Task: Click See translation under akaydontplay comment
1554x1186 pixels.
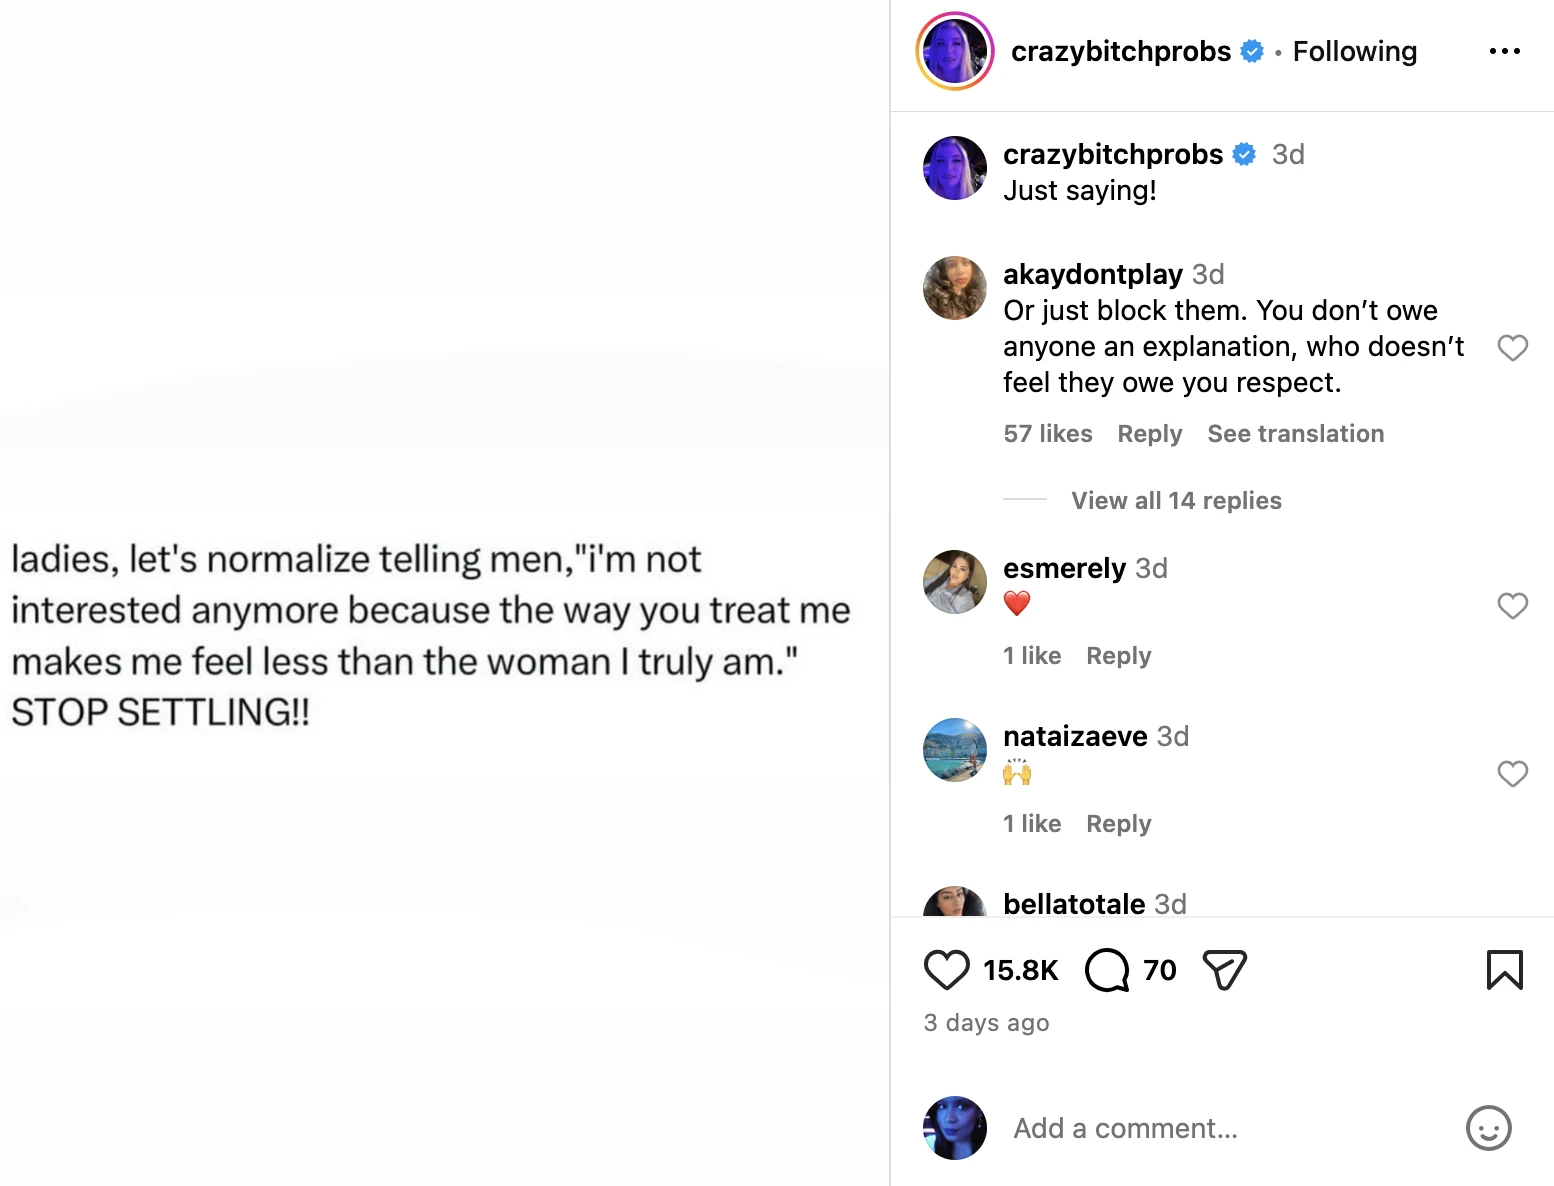Action: 1295,434
